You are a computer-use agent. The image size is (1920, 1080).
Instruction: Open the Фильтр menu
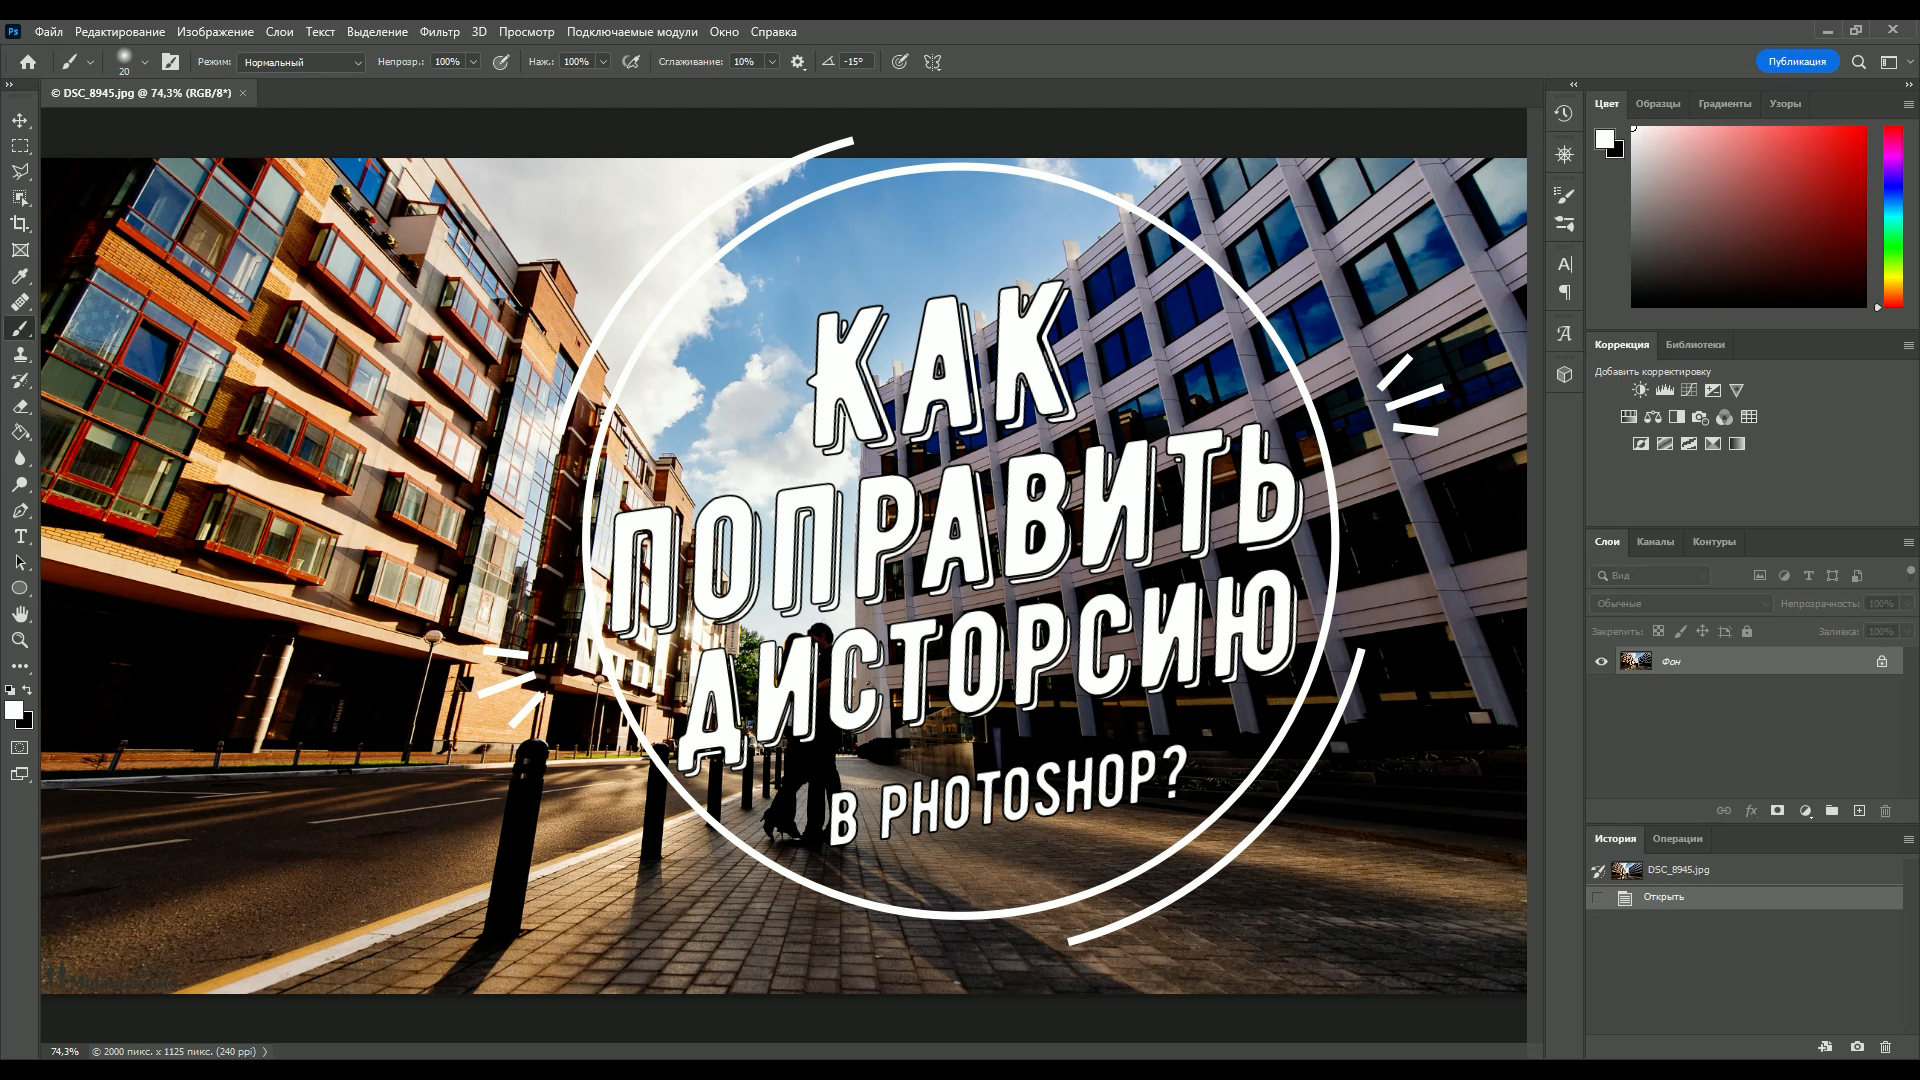pyautogui.click(x=439, y=32)
